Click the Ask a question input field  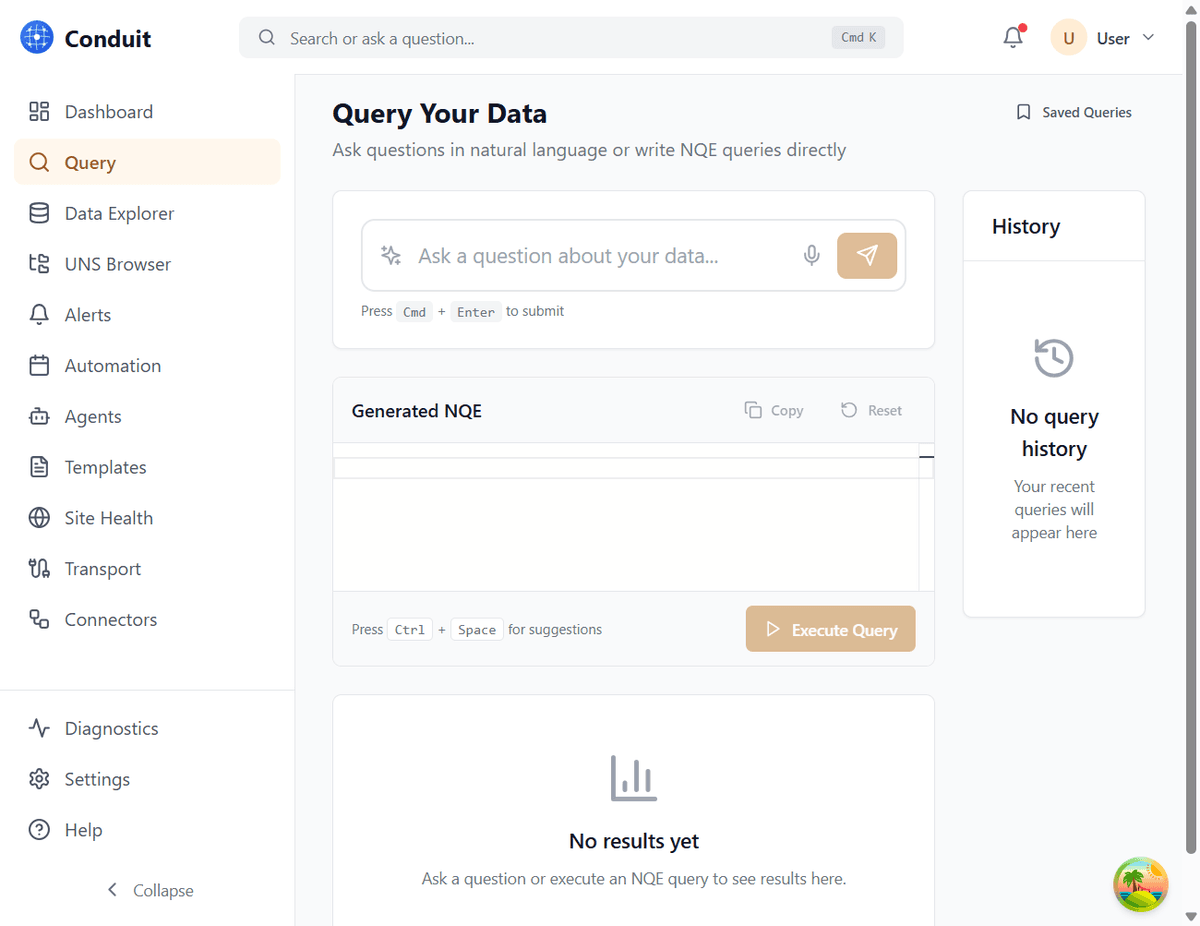click(580, 255)
